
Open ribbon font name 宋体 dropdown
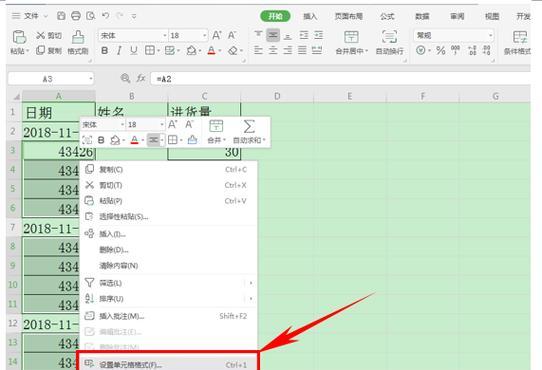pos(165,36)
